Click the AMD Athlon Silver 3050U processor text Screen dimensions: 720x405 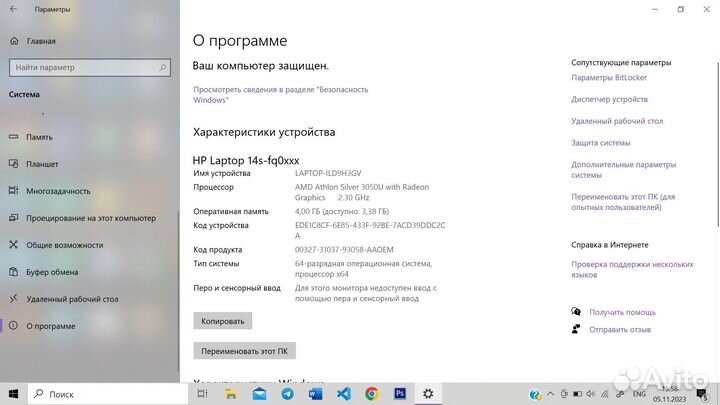point(362,192)
